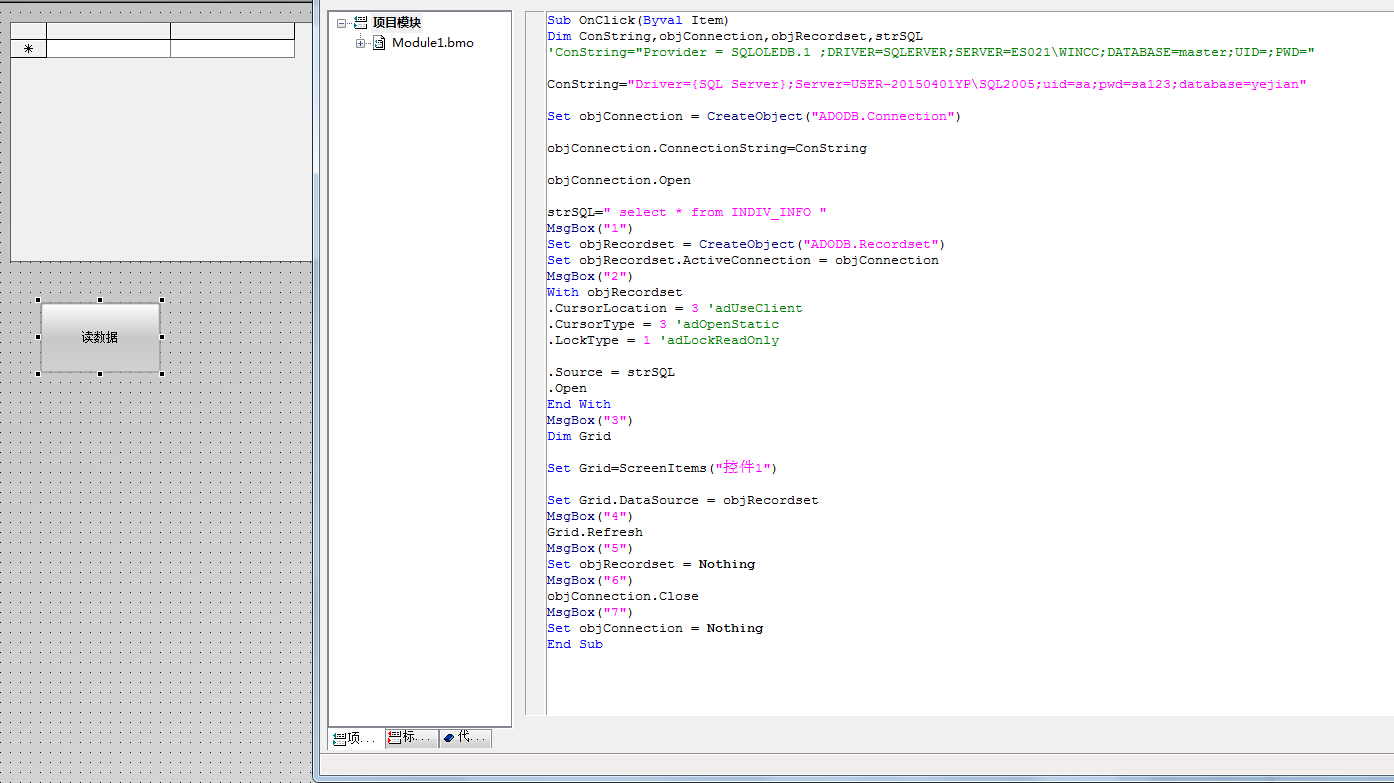Viewport: 1394px width, 783px height.
Task: Click the .CursorType = 3 line
Action: click(663, 324)
